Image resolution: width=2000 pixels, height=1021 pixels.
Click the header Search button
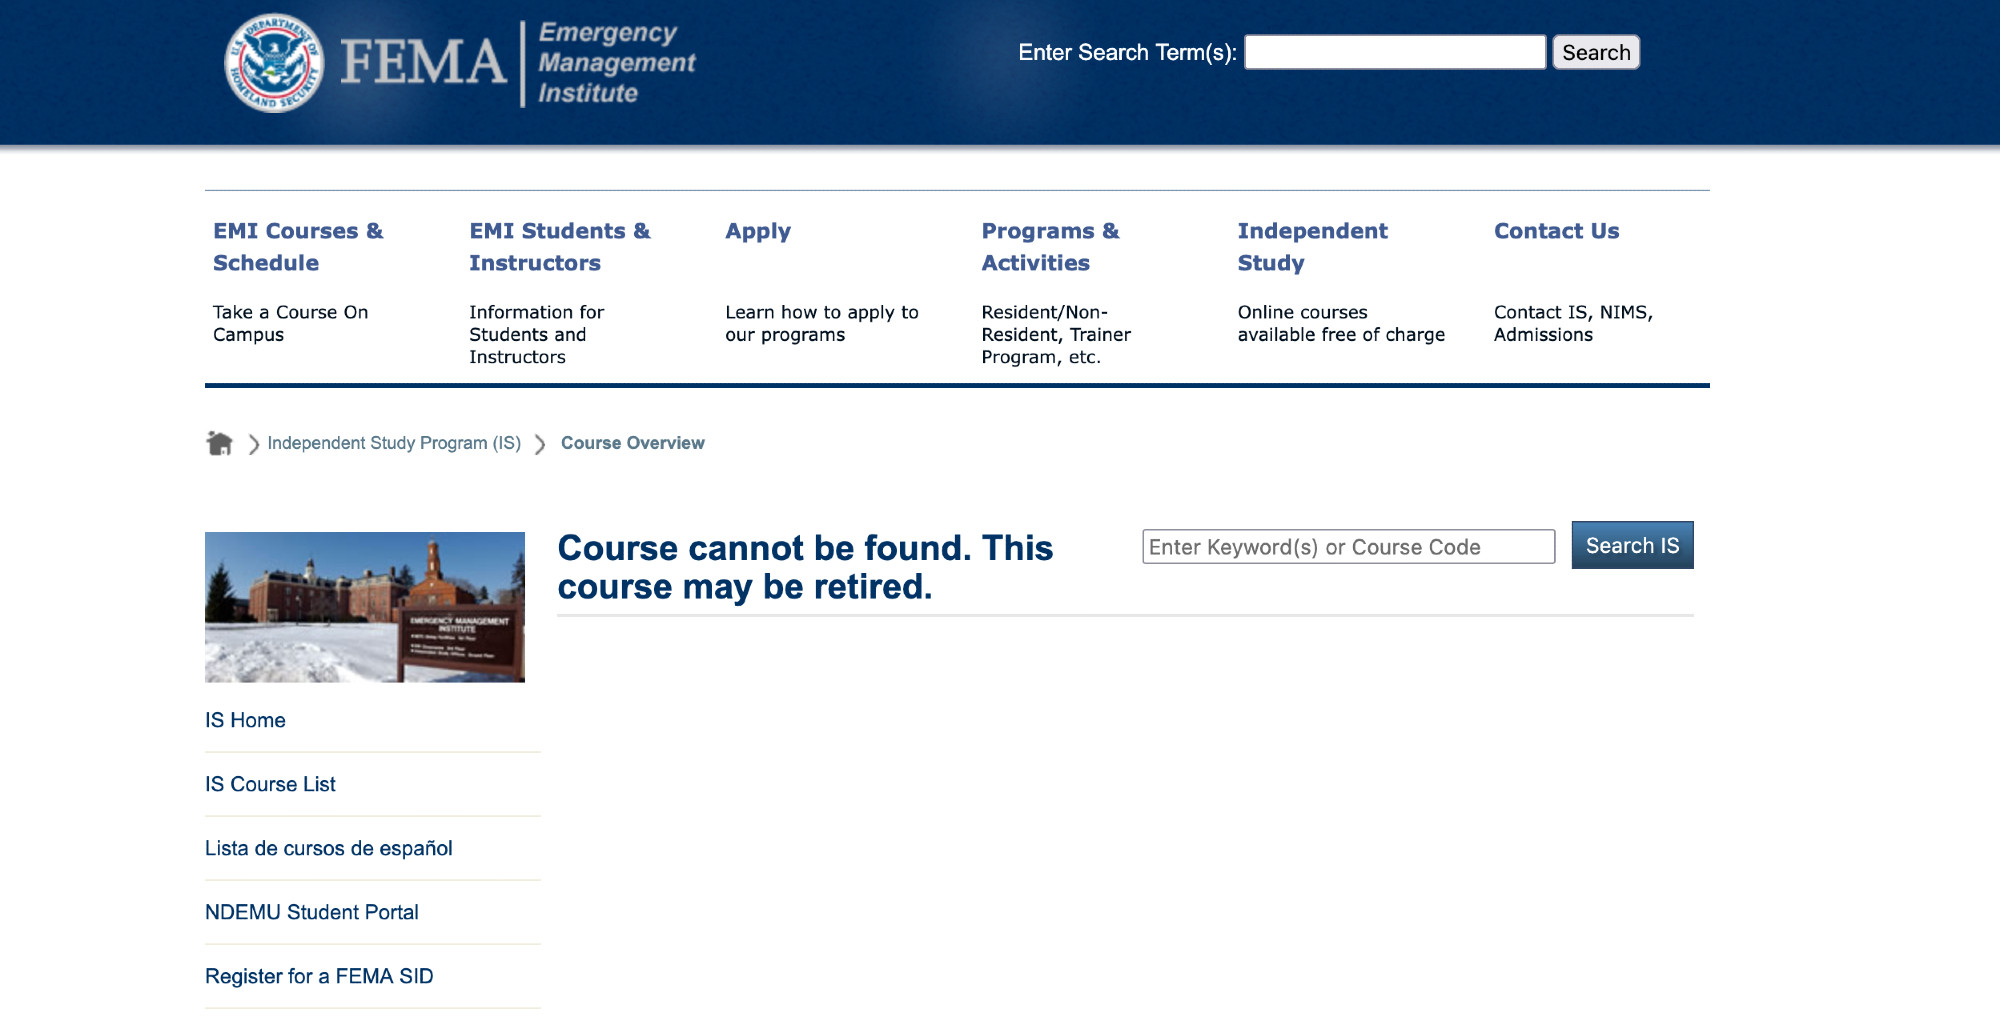click(1596, 52)
